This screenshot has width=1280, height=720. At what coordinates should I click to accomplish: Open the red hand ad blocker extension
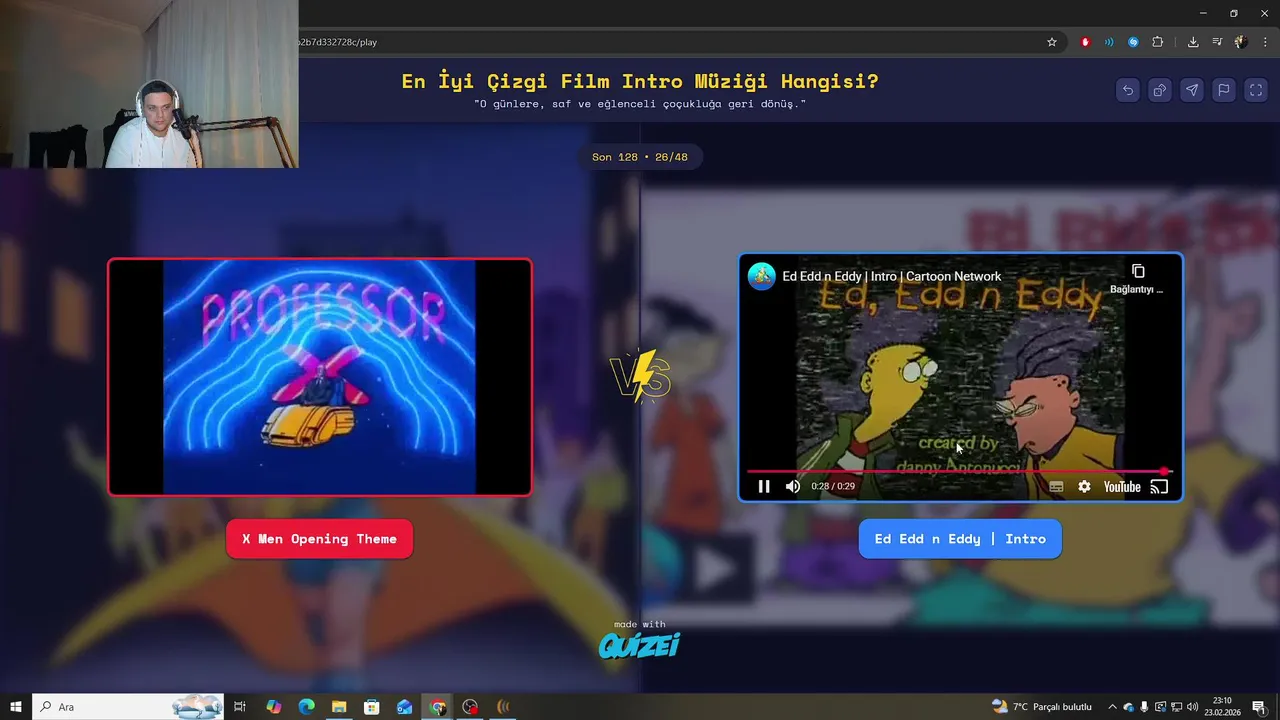(x=1085, y=42)
